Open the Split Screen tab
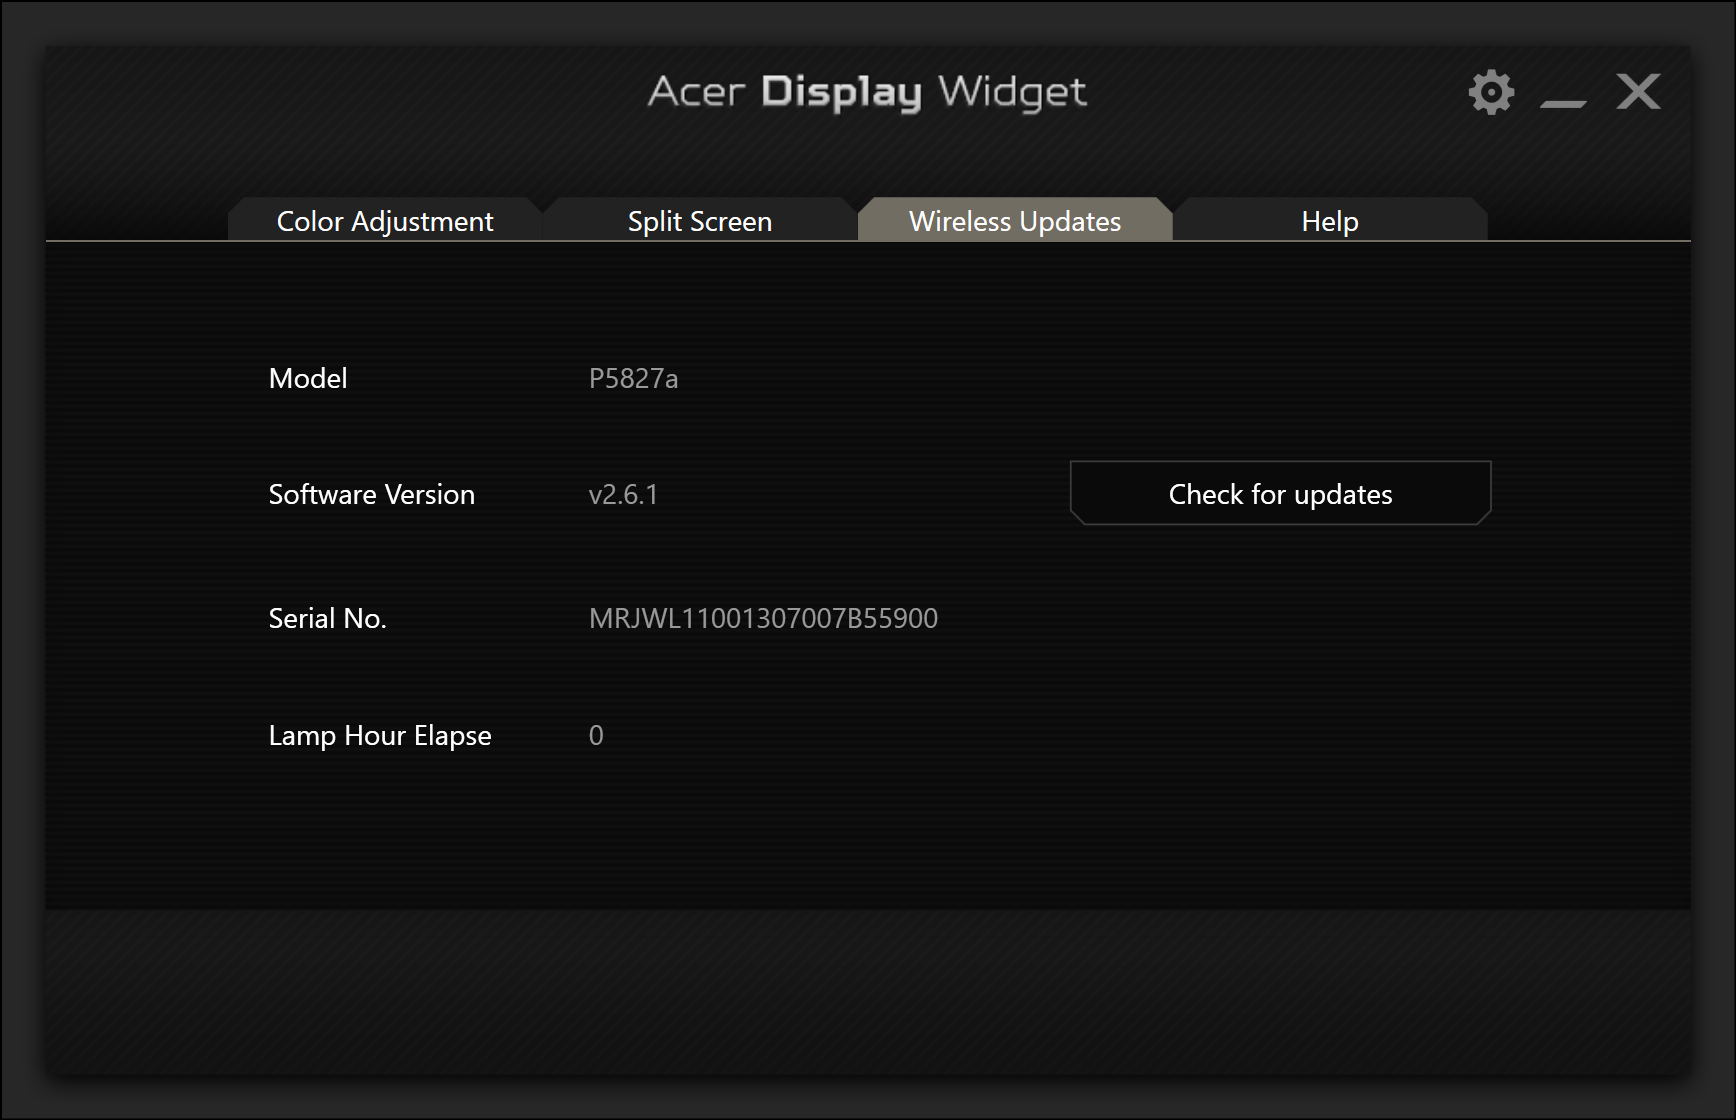The width and height of the screenshot is (1736, 1120). tap(699, 220)
